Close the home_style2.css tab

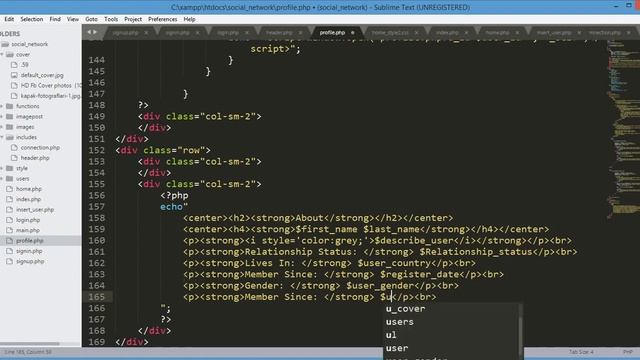click(x=416, y=33)
